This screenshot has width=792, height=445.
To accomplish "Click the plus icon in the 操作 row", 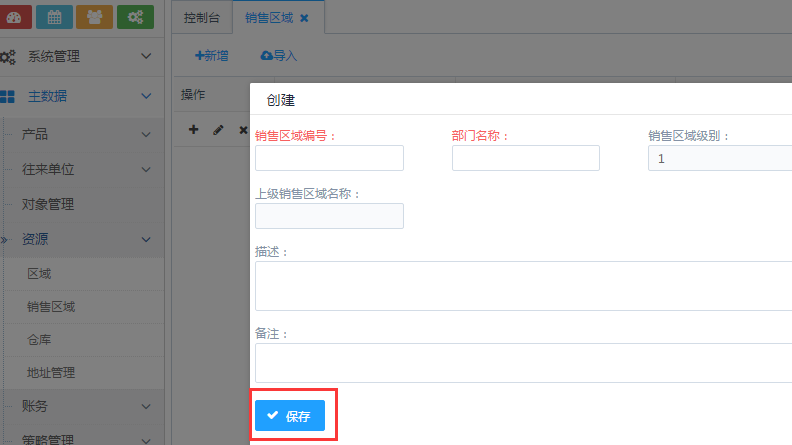I will 194,130.
